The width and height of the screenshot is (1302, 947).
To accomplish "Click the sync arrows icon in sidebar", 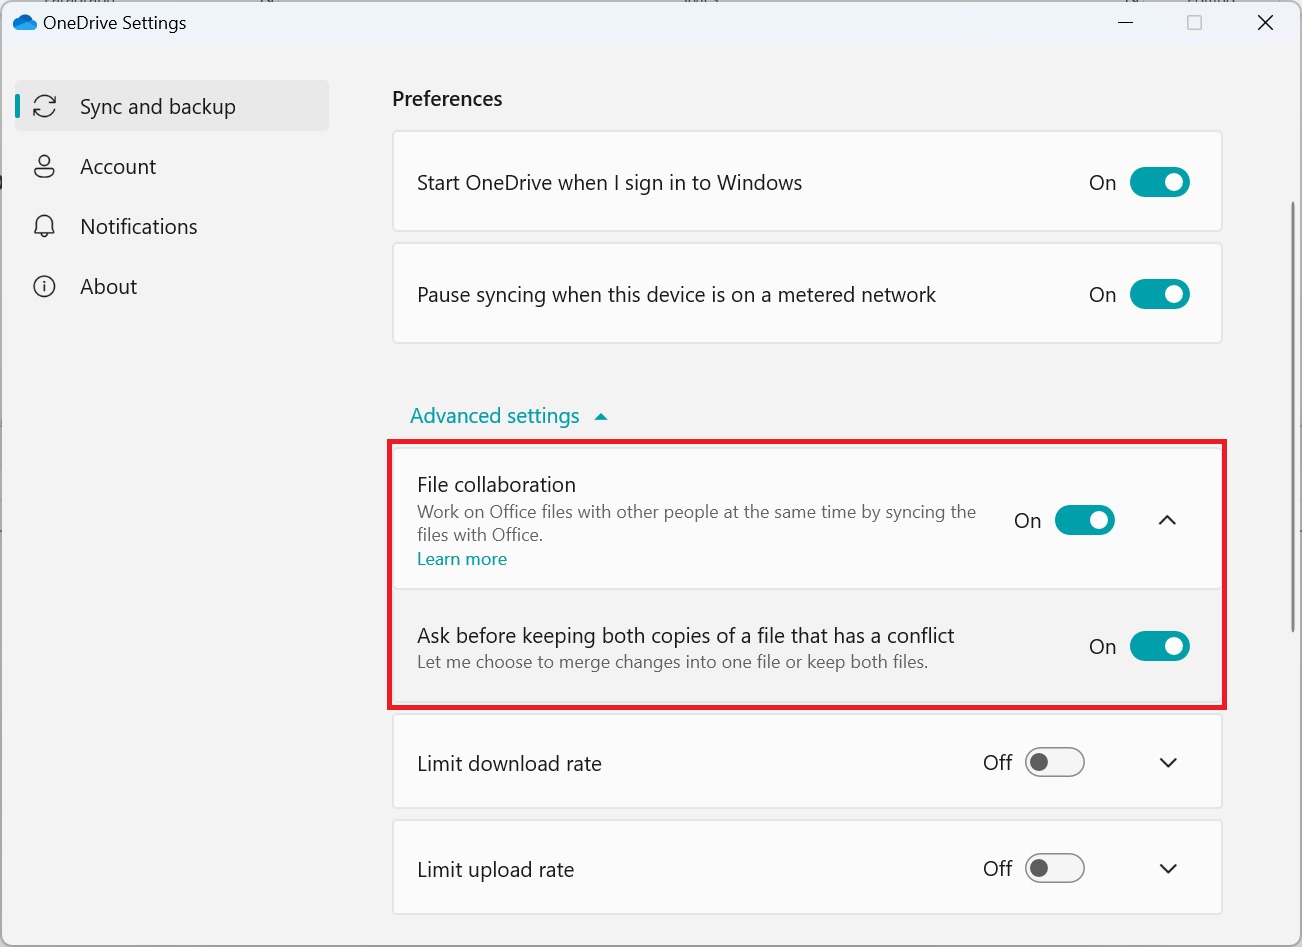I will 44,106.
